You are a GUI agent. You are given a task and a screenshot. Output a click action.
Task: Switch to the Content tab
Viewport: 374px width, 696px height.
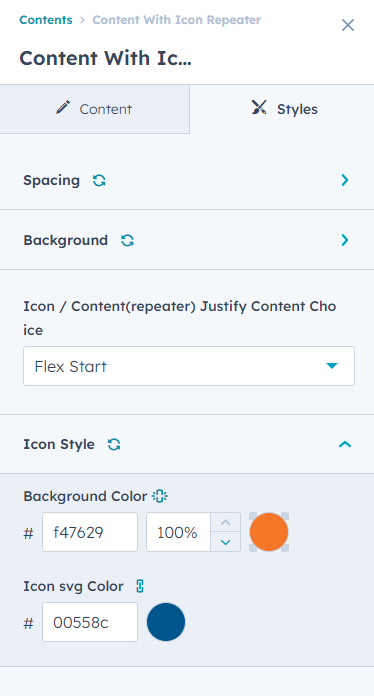coord(94,109)
